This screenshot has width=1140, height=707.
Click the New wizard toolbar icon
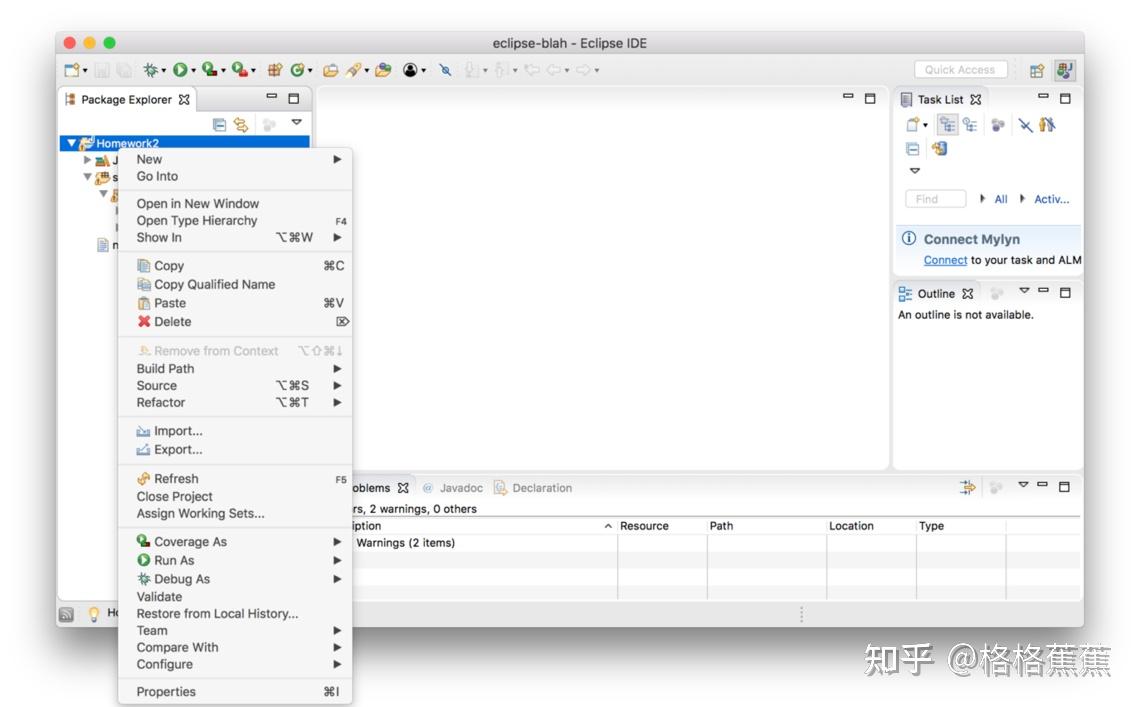click(x=72, y=70)
